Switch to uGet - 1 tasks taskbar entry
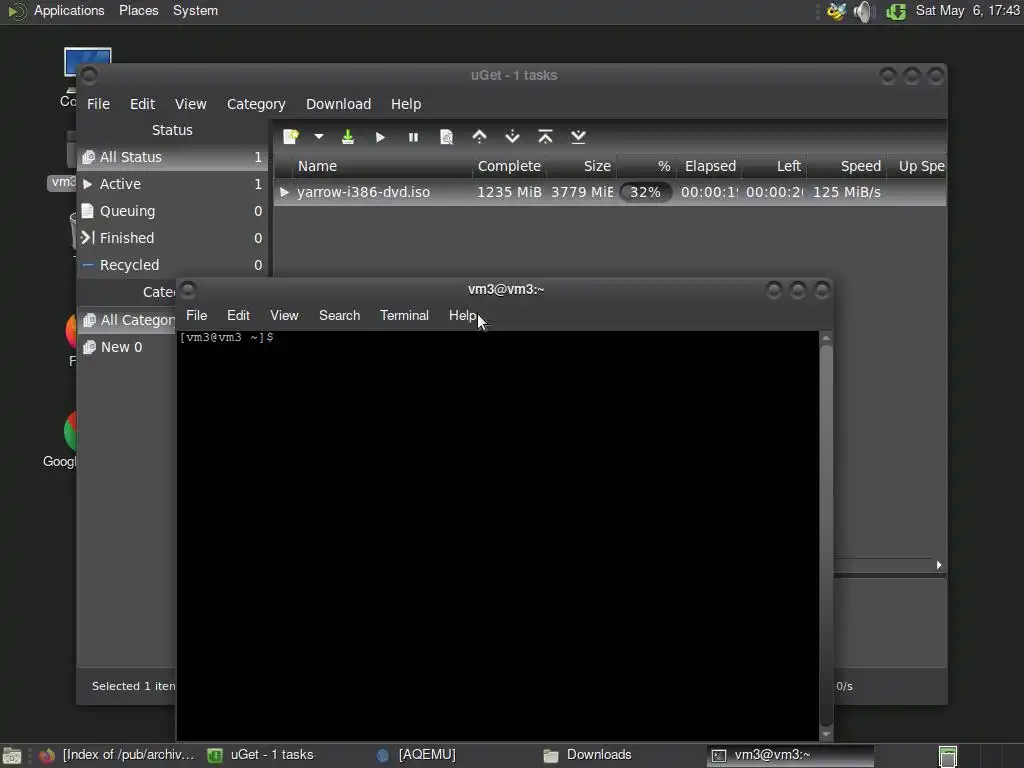The width and height of the screenshot is (1024, 768). (x=261, y=755)
